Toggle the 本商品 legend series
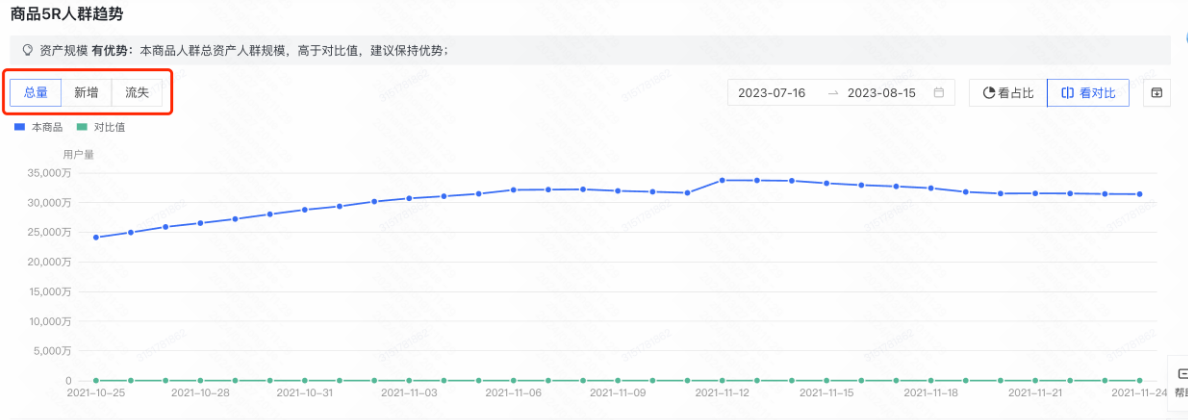The width and height of the screenshot is (1188, 420). [x=47, y=127]
